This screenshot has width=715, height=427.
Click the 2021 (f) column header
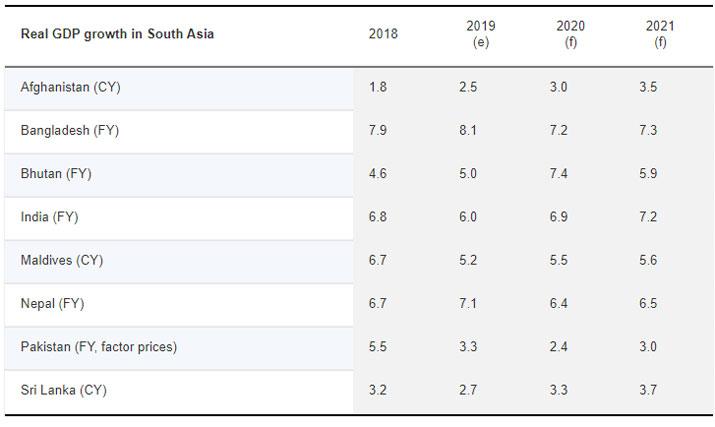click(x=660, y=34)
